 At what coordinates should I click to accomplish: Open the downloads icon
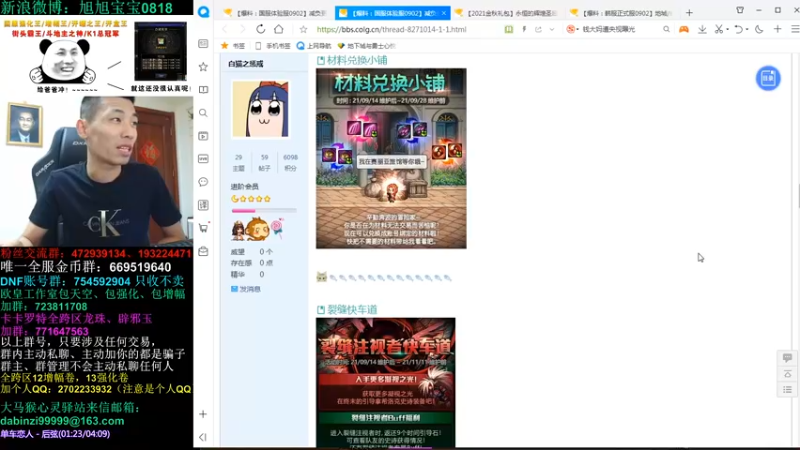coord(702,30)
